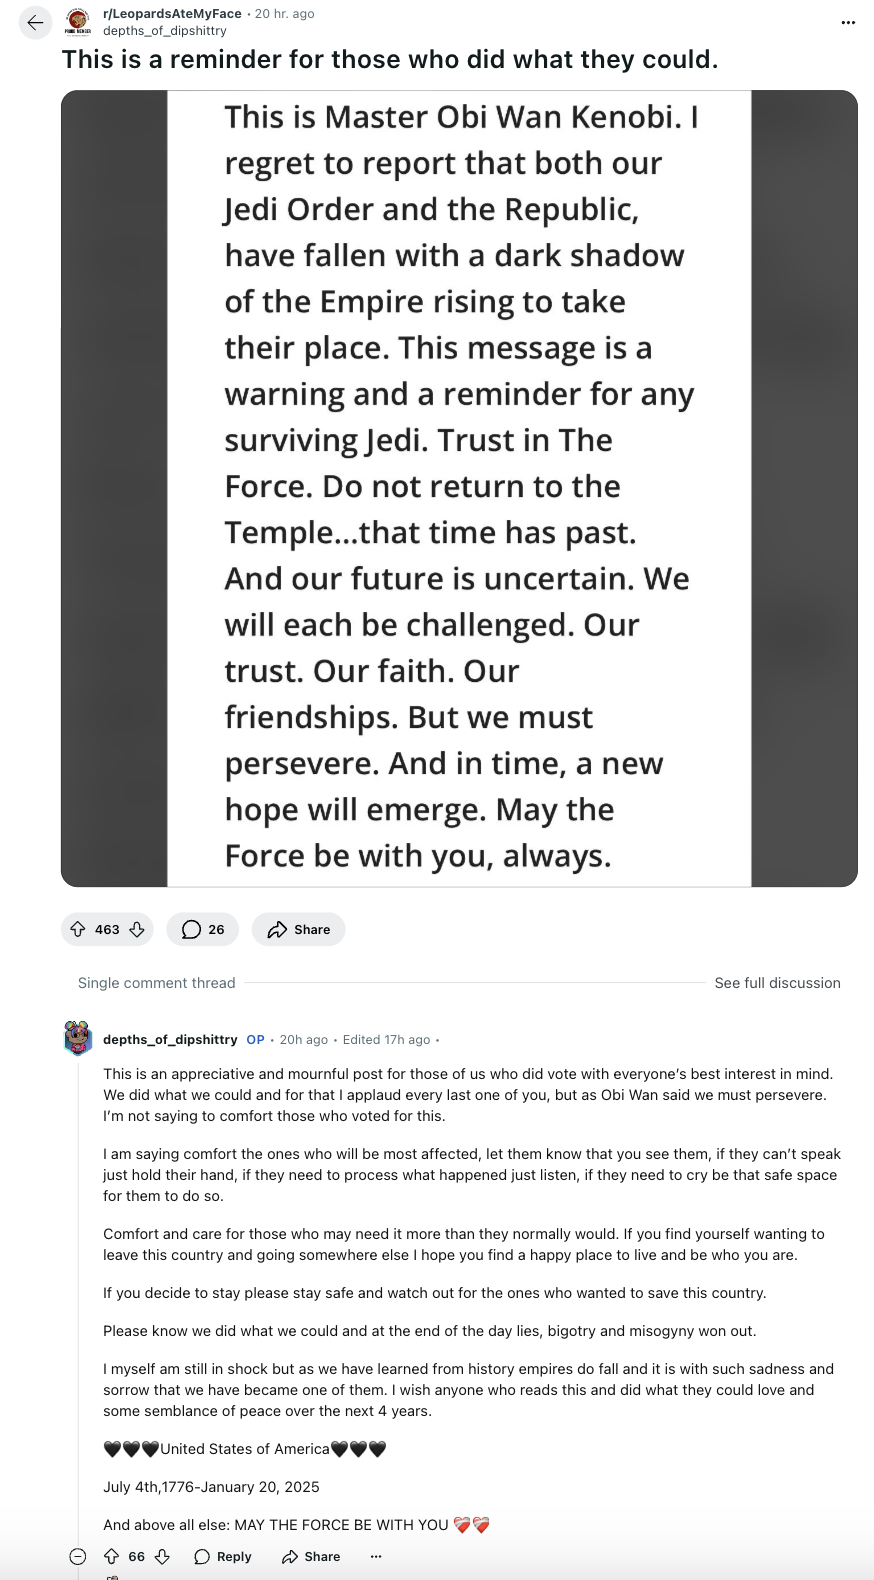Click the commenter's avatar image
The height and width of the screenshot is (1580, 874).
click(x=78, y=1038)
